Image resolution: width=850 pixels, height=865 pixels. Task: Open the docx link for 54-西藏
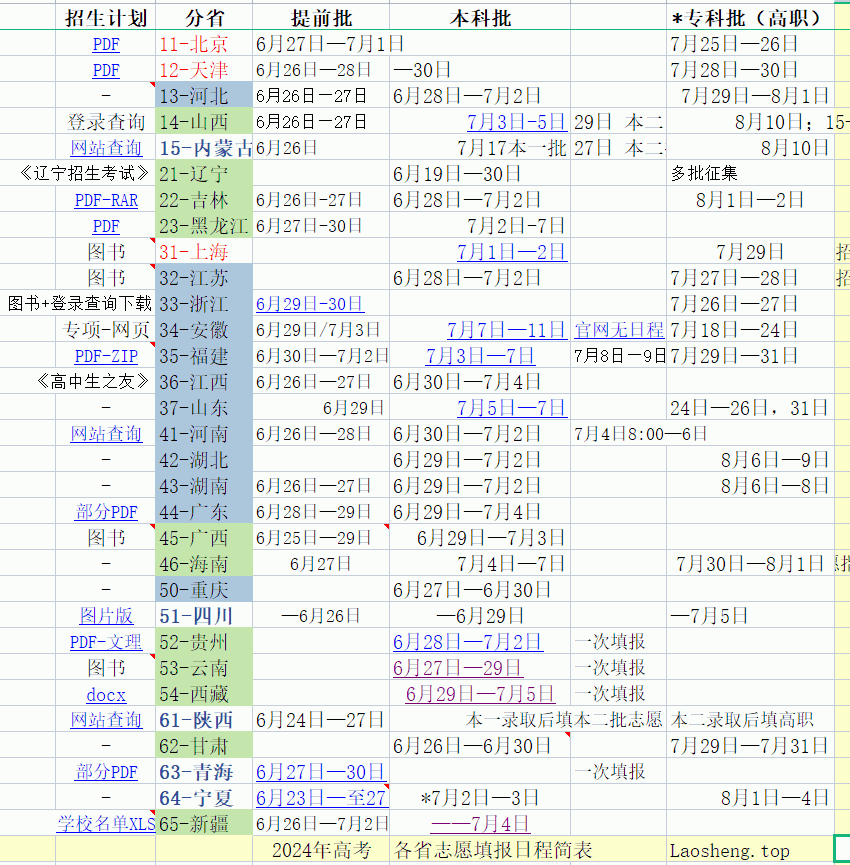106,695
